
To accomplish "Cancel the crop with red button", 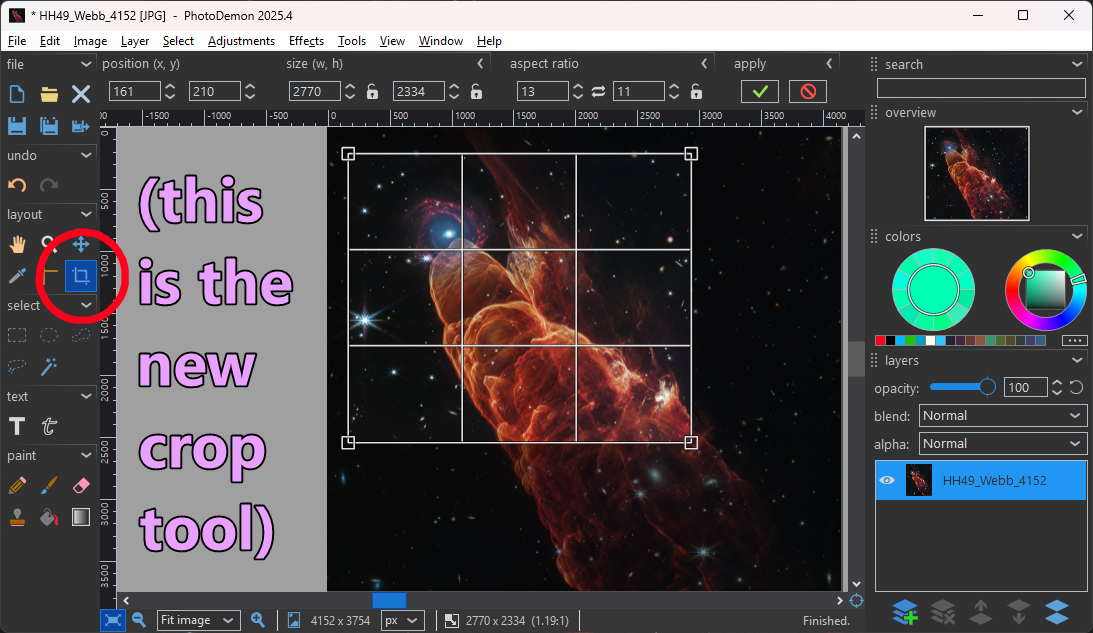I will tap(808, 91).
